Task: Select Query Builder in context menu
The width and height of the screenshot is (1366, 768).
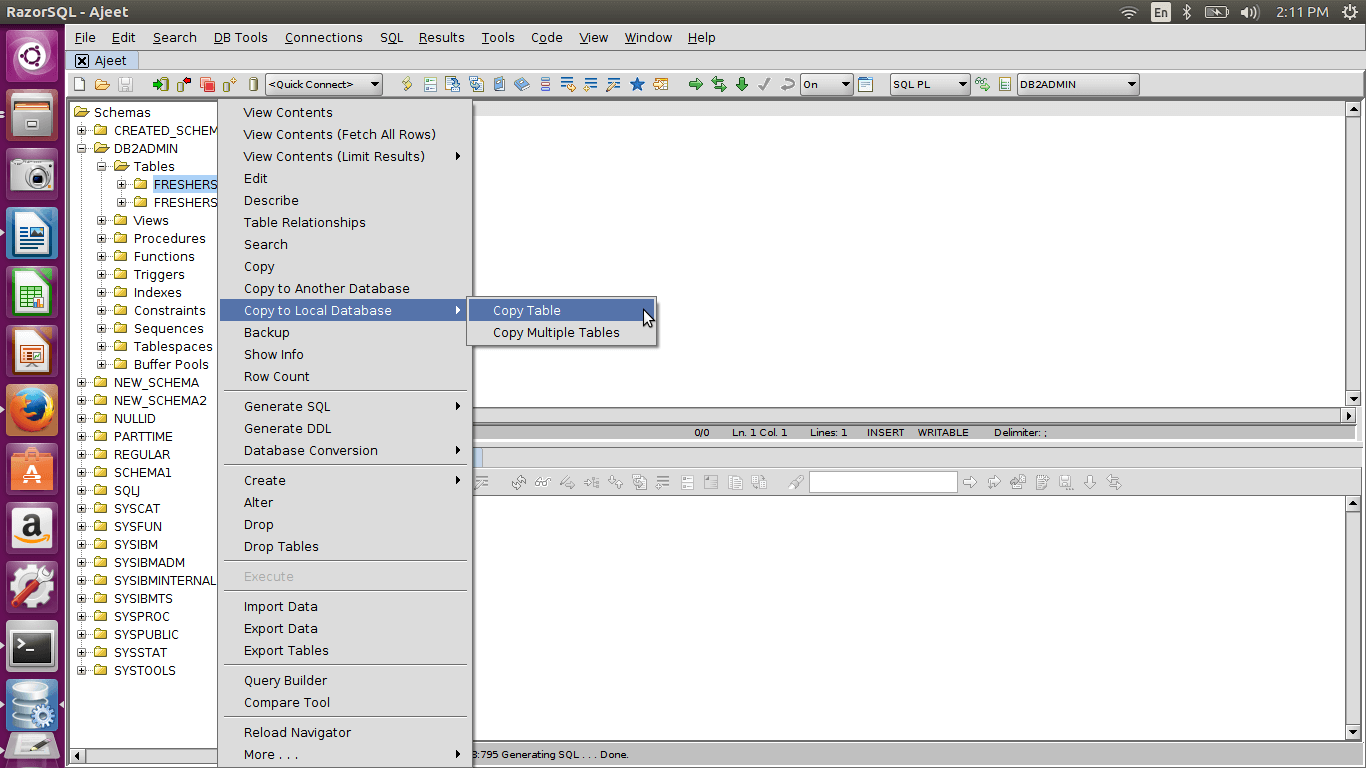Action: click(345, 680)
